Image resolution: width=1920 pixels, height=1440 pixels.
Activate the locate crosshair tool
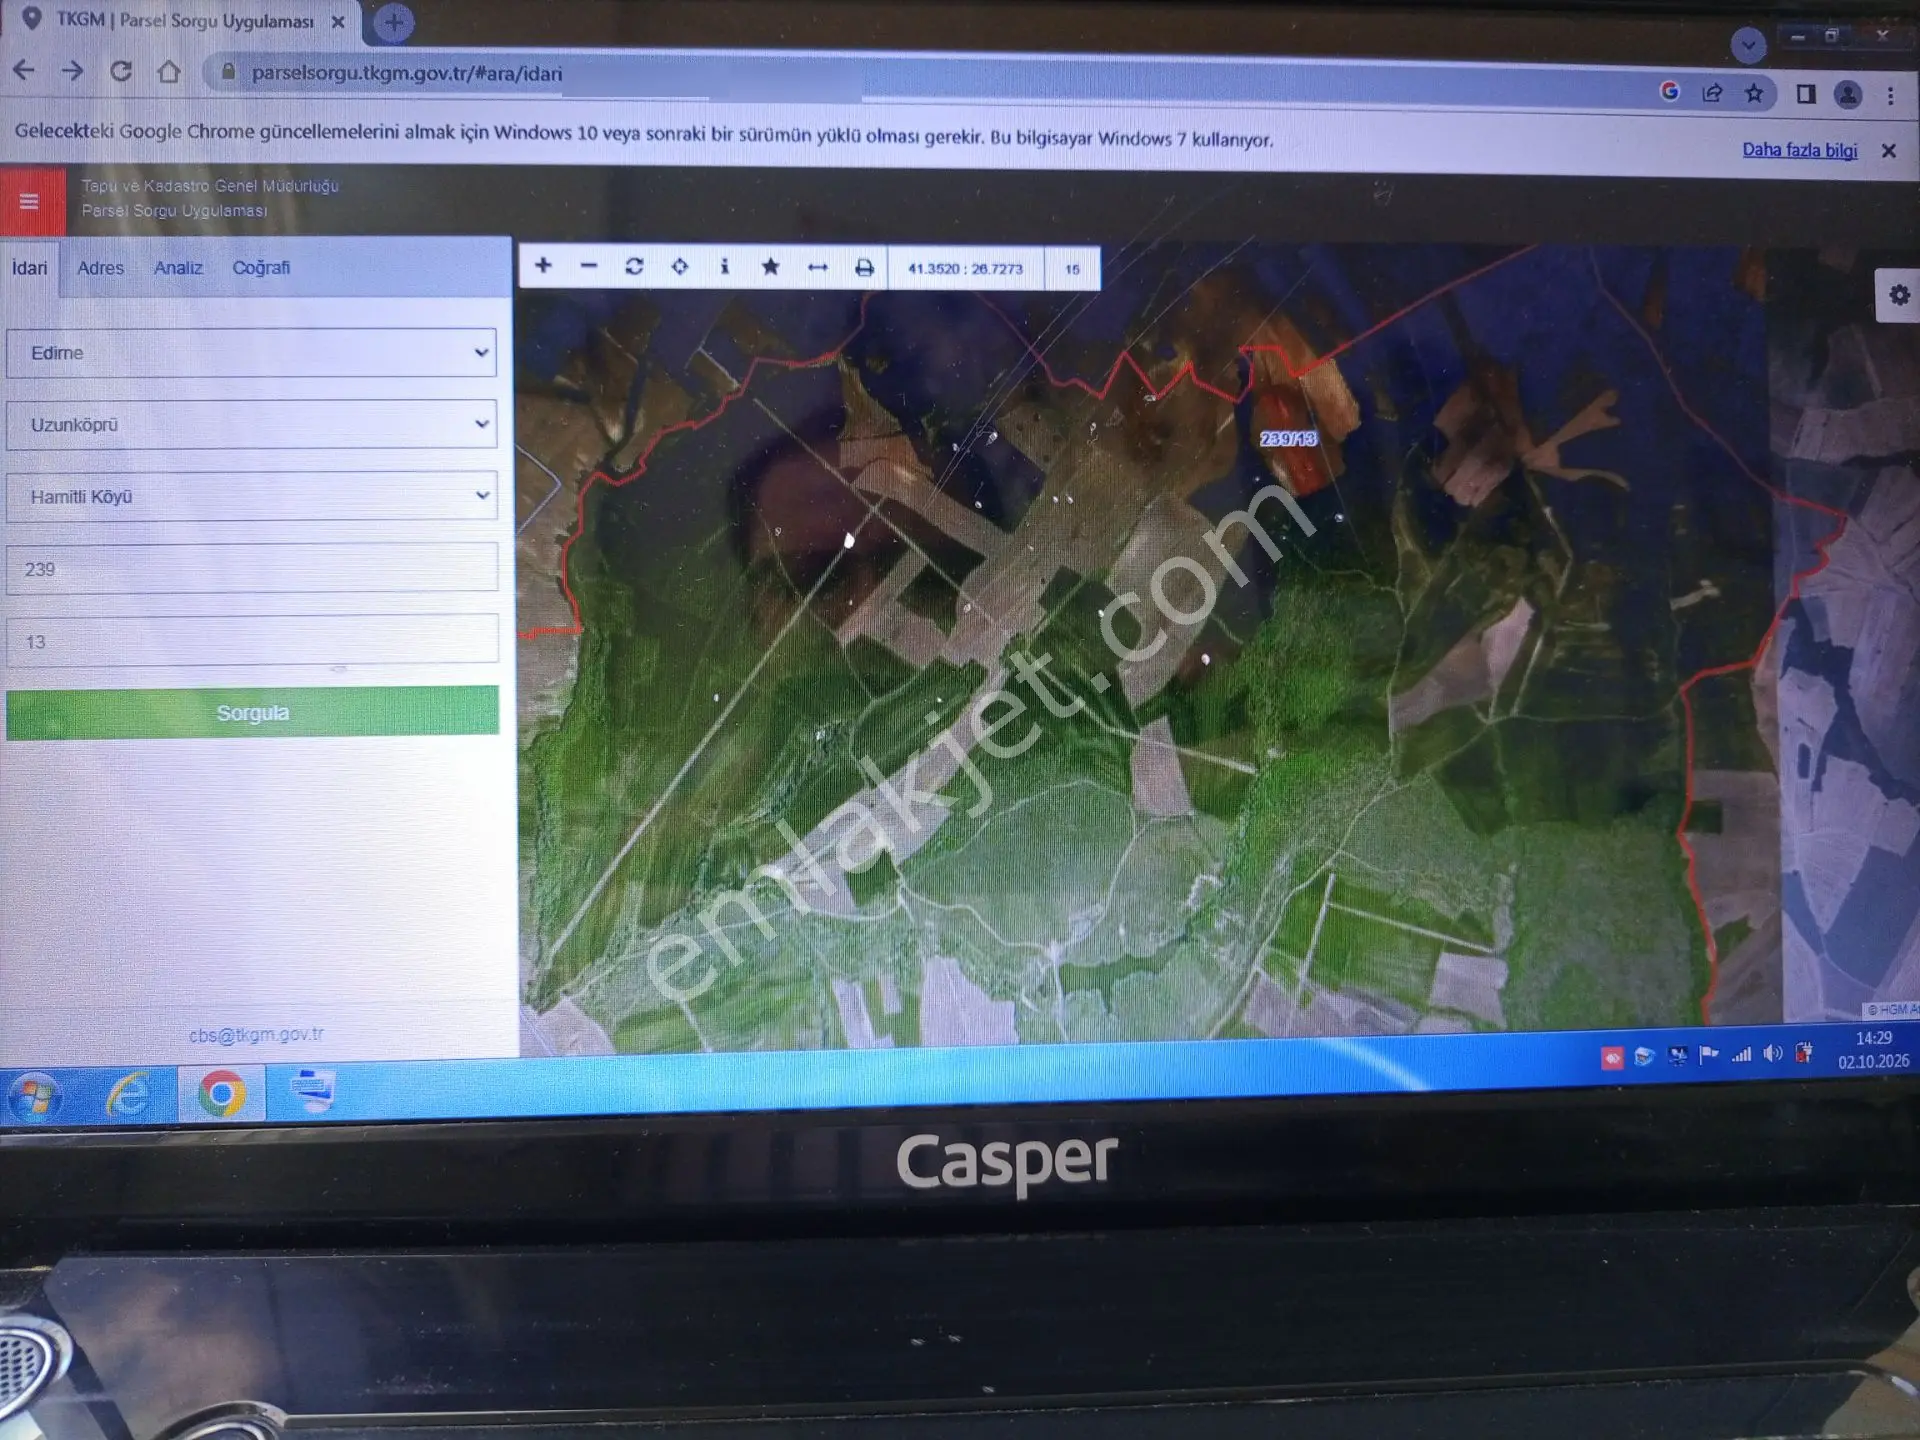(680, 267)
